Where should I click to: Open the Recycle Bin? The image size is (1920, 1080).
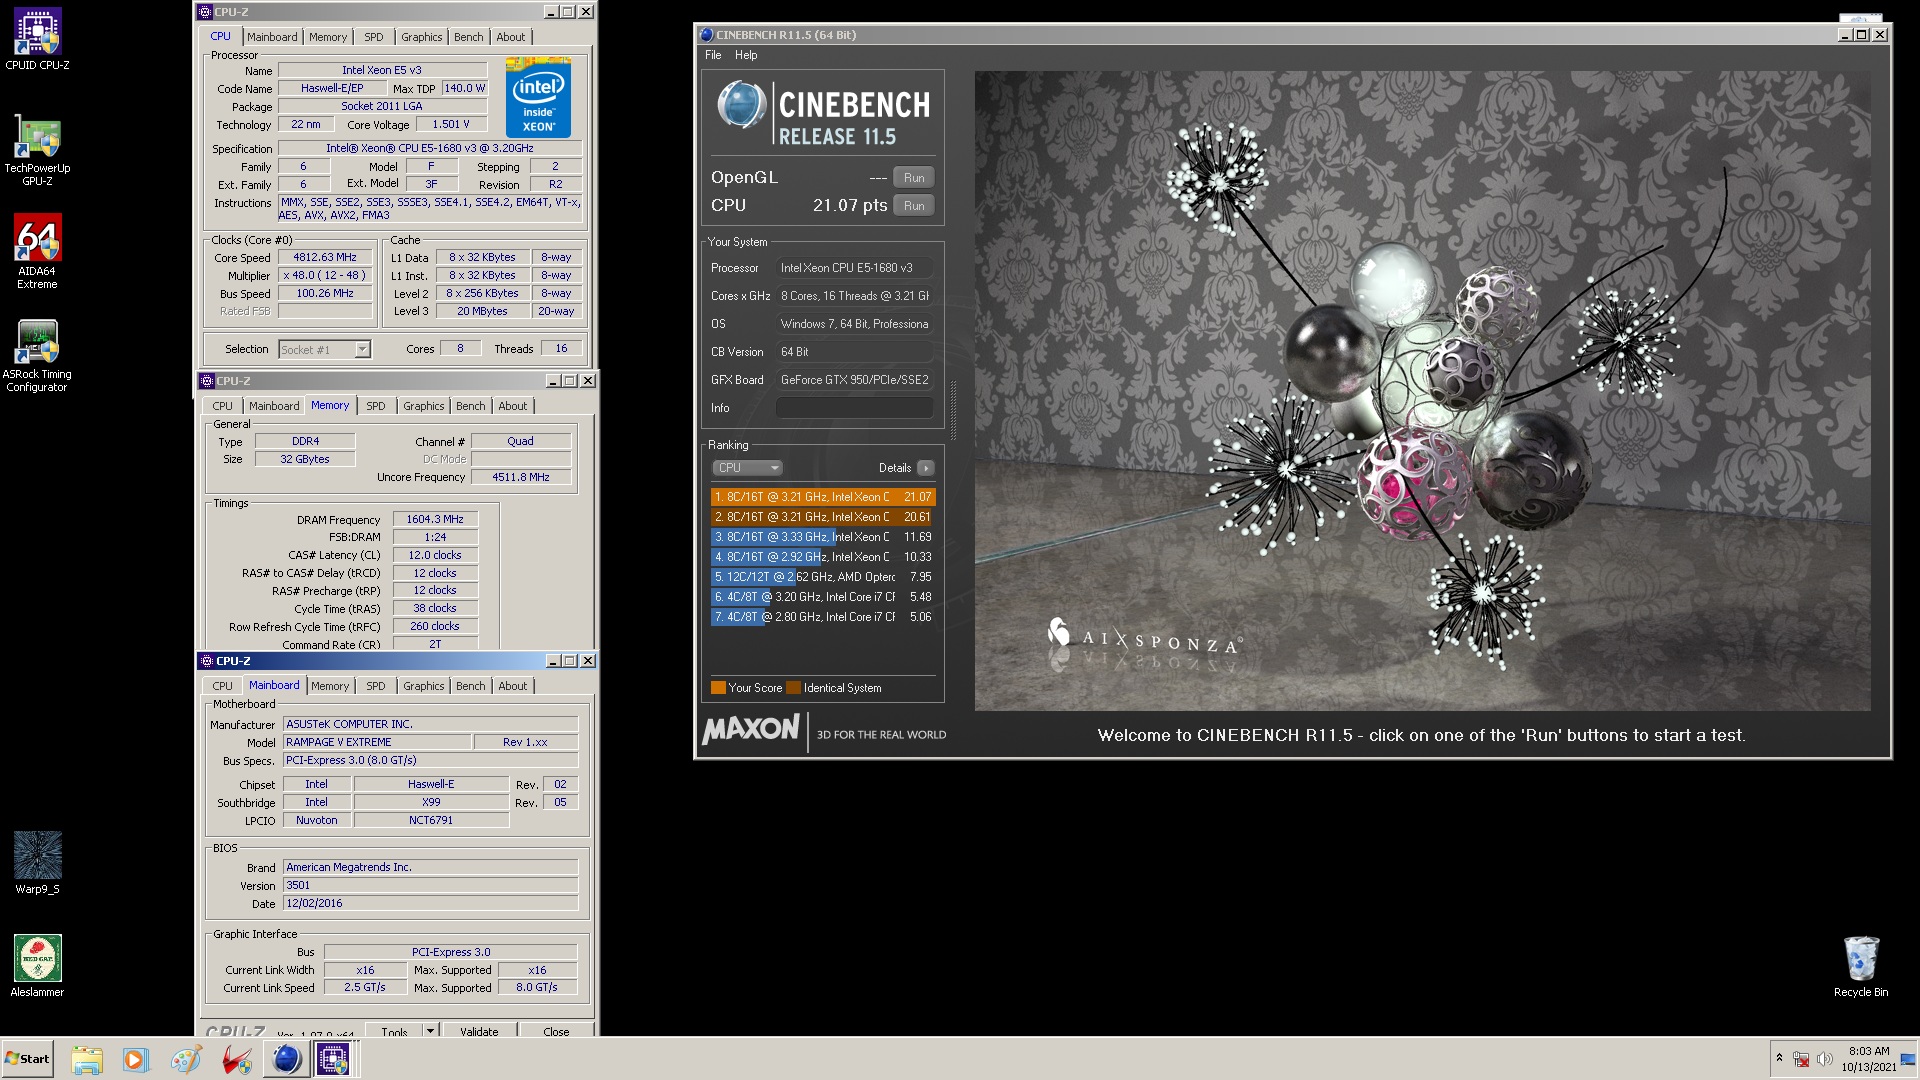1860,966
